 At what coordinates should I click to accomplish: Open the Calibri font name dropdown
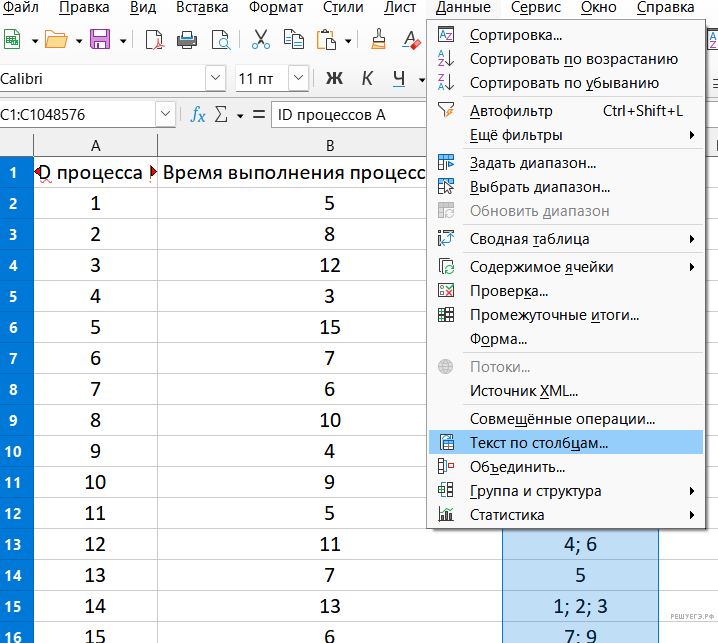pos(215,78)
